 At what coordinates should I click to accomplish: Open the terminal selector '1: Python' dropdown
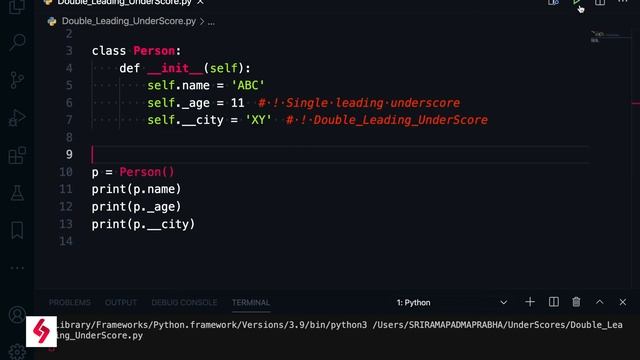coord(452,302)
